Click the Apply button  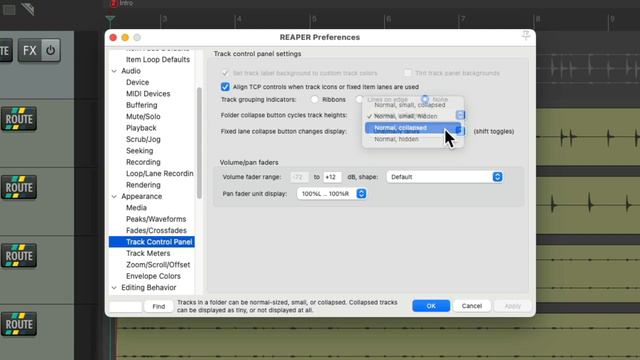pos(513,306)
